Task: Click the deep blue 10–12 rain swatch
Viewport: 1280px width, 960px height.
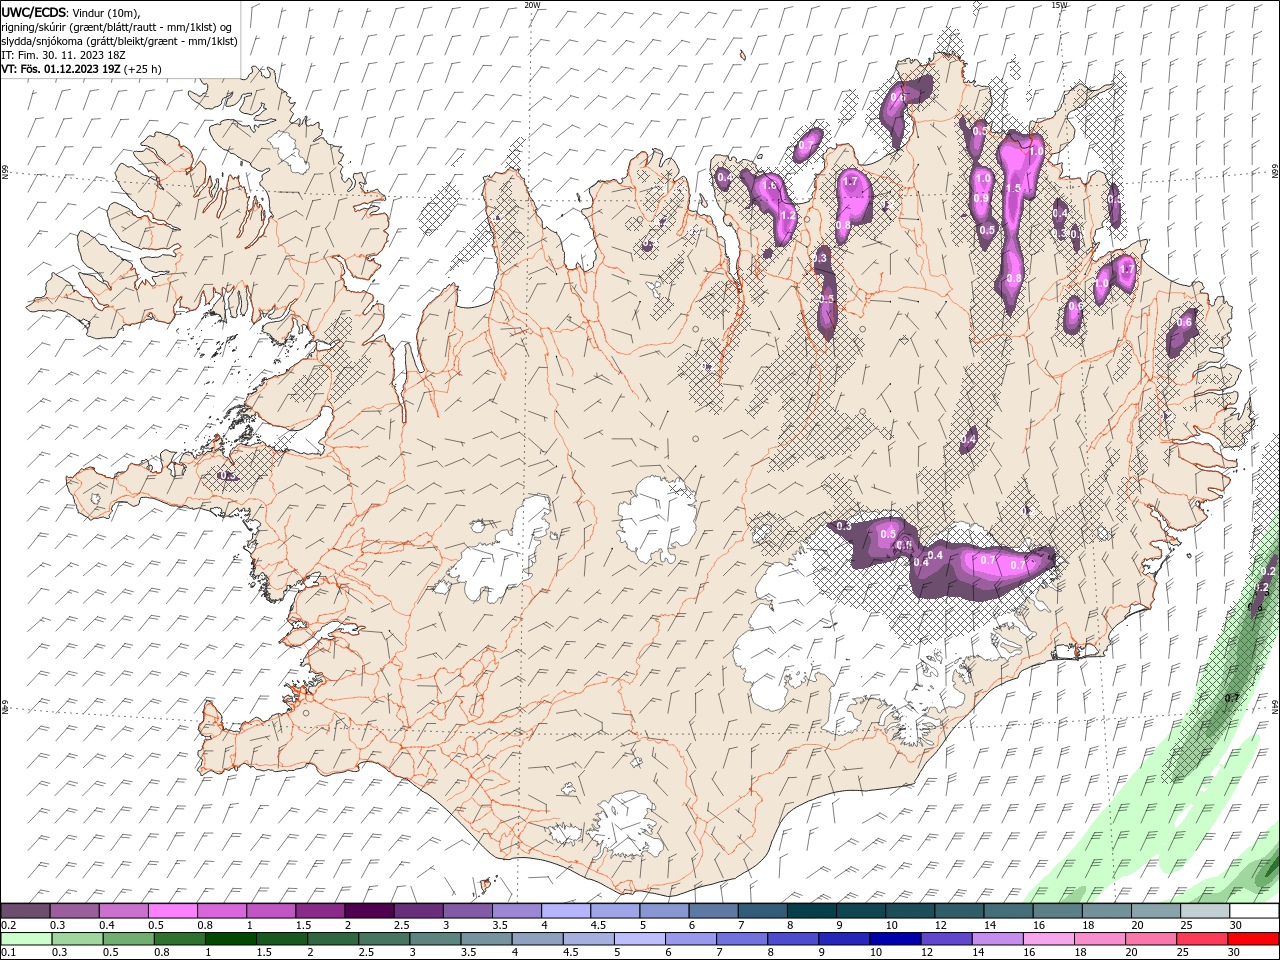Action: (x=895, y=939)
